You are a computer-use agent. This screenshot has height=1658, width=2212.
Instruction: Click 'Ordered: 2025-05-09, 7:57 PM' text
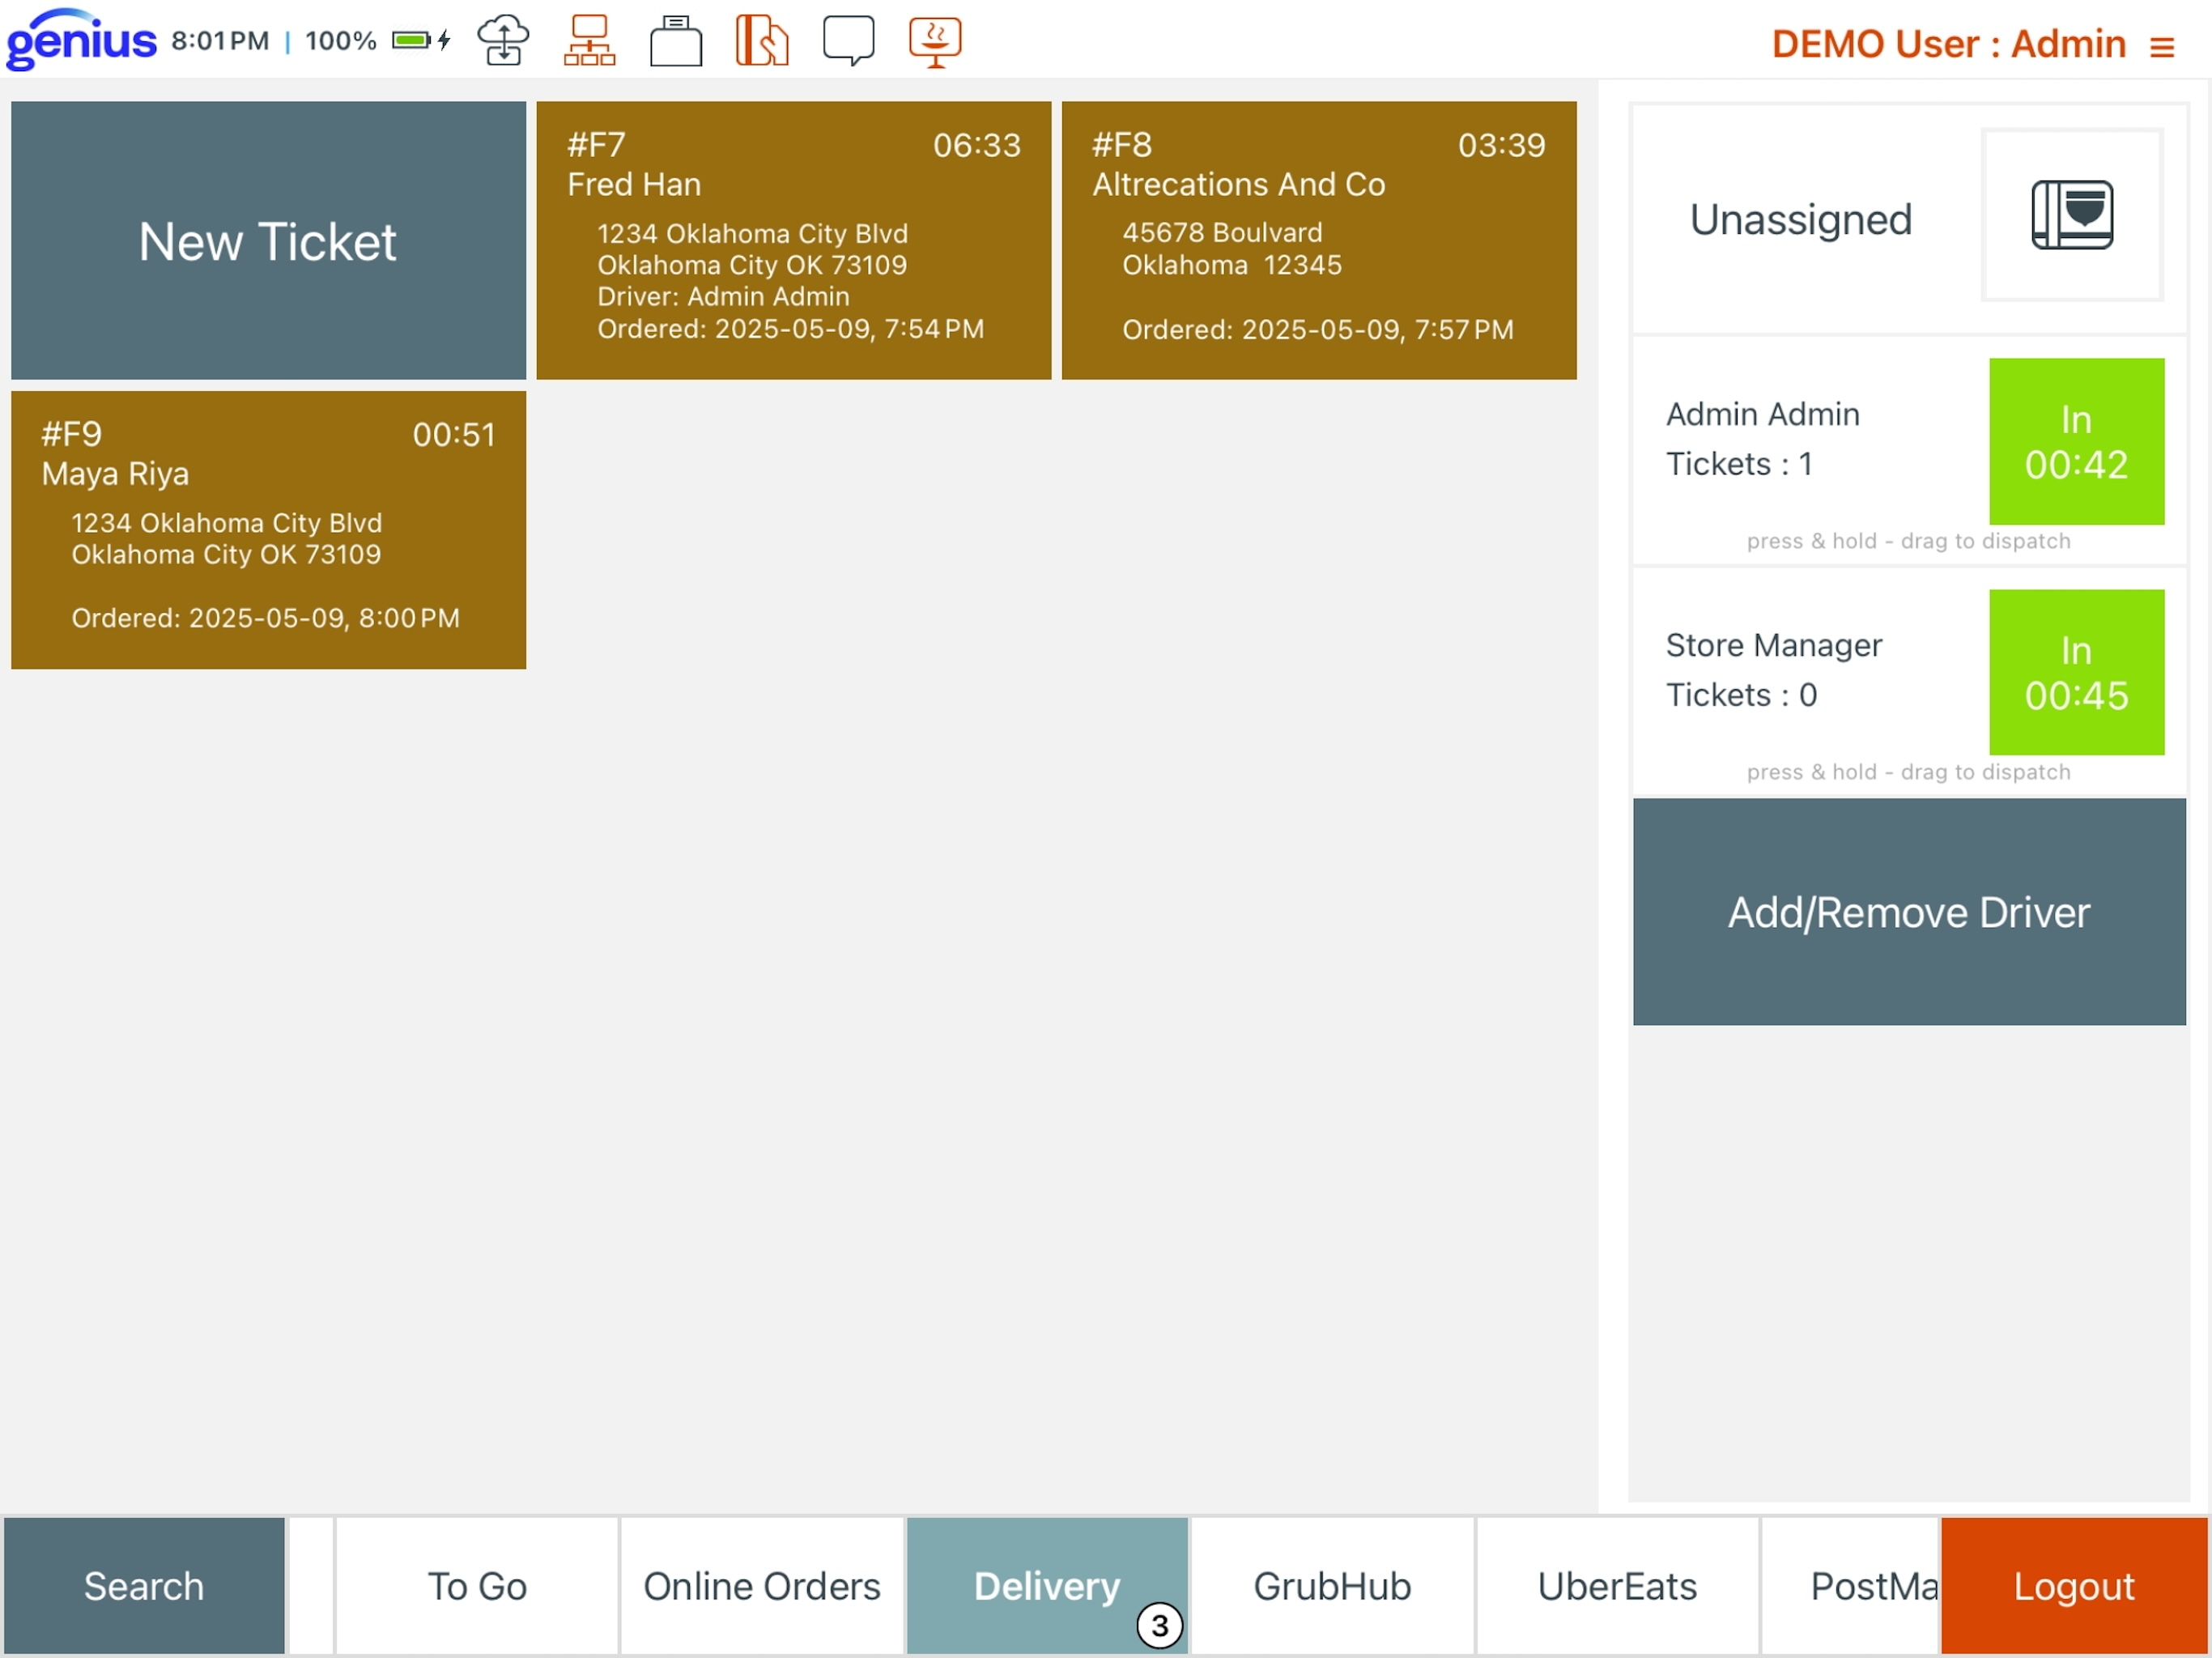tap(1317, 329)
